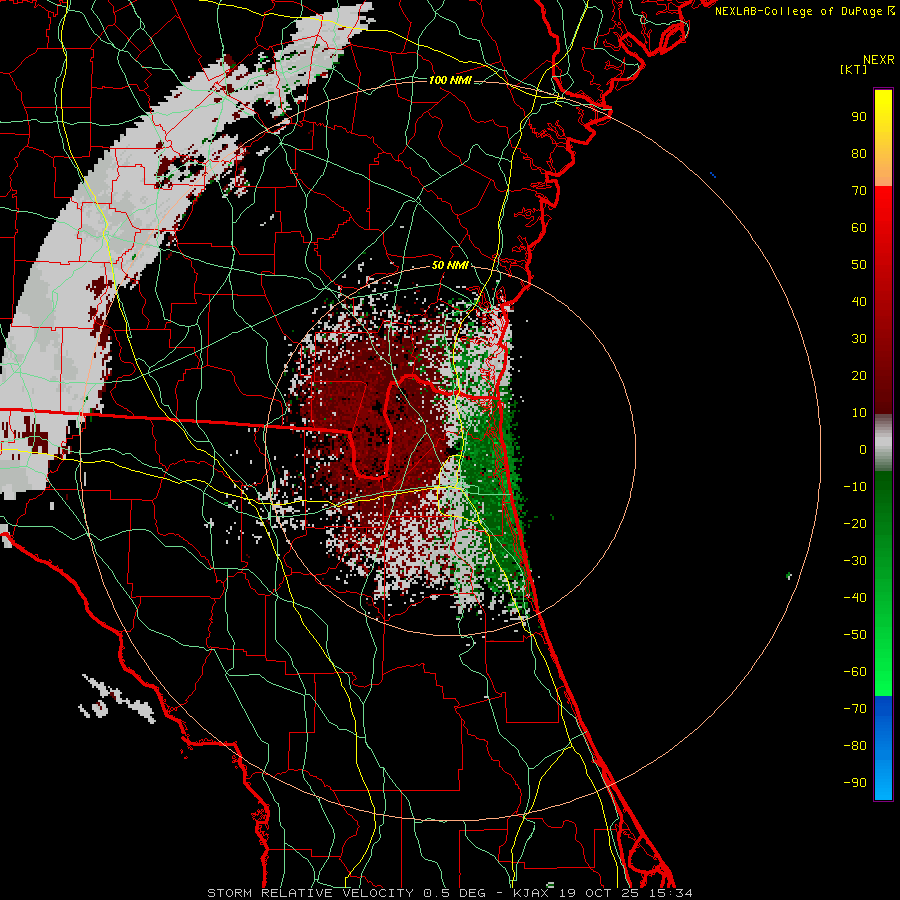This screenshot has width=900, height=900.
Task: Click the -80 knot scale value
Action: pyautogui.click(x=855, y=746)
